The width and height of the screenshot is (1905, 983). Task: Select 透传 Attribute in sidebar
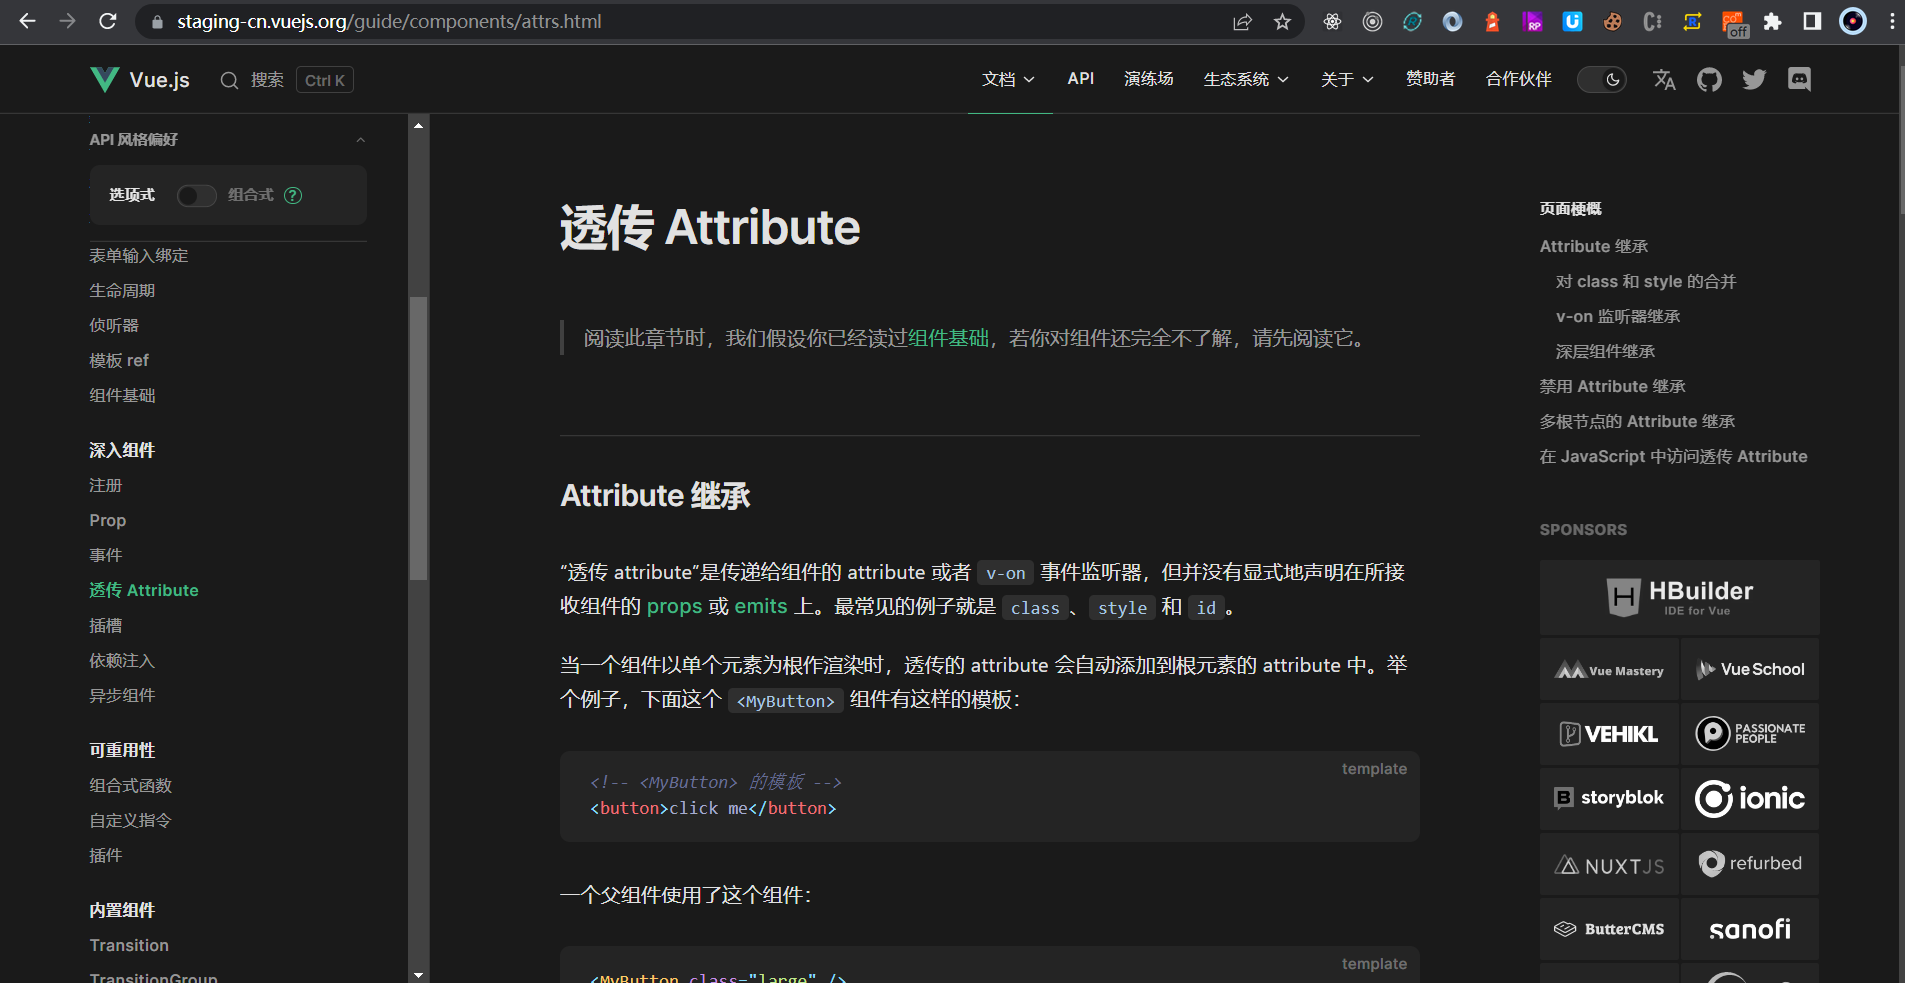coord(144,590)
